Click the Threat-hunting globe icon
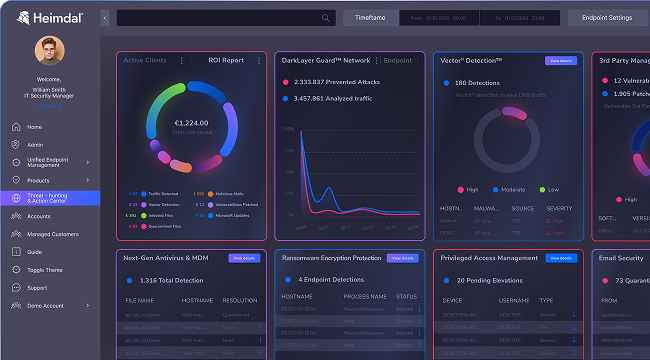 tap(16, 198)
